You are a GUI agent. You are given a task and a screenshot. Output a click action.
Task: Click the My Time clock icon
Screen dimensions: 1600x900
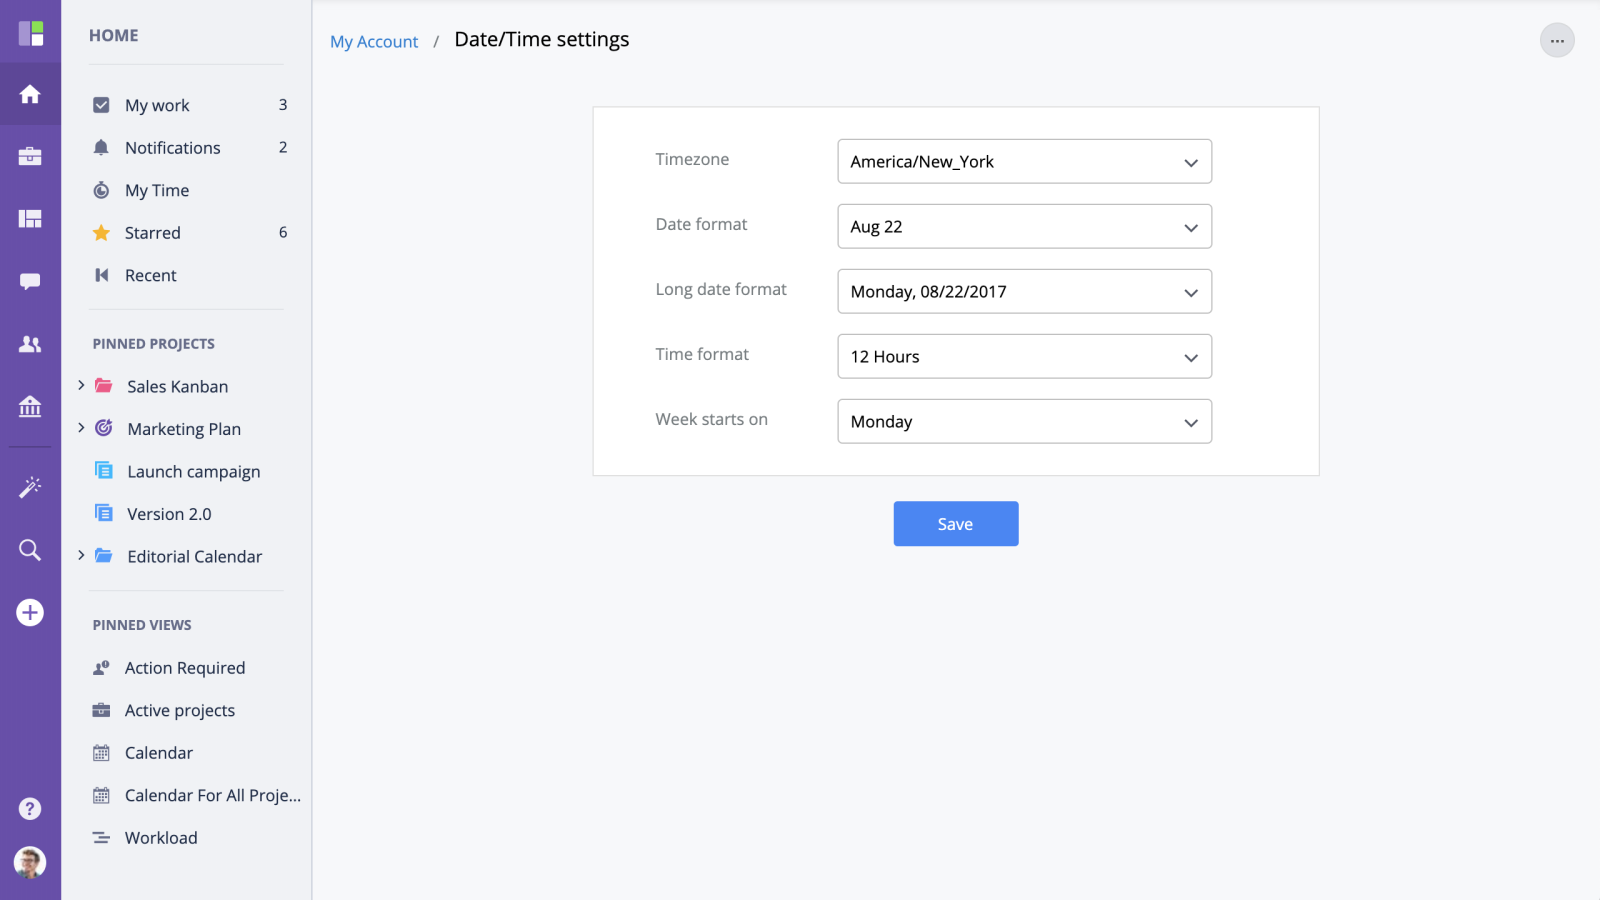click(101, 190)
